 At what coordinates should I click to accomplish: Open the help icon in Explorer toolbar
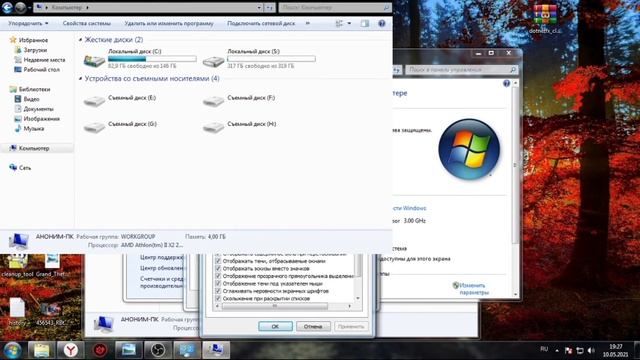(x=382, y=24)
